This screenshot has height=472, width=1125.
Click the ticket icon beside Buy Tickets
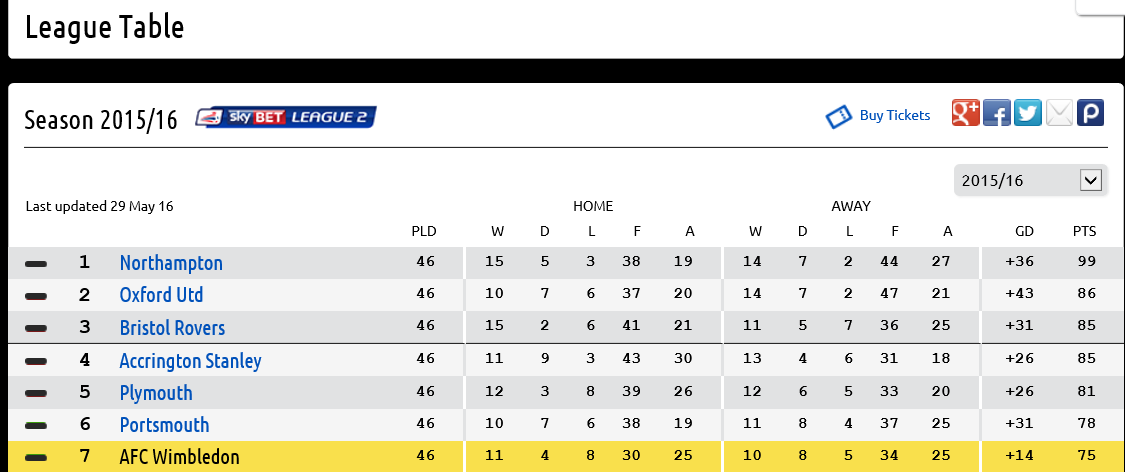click(838, 117)
